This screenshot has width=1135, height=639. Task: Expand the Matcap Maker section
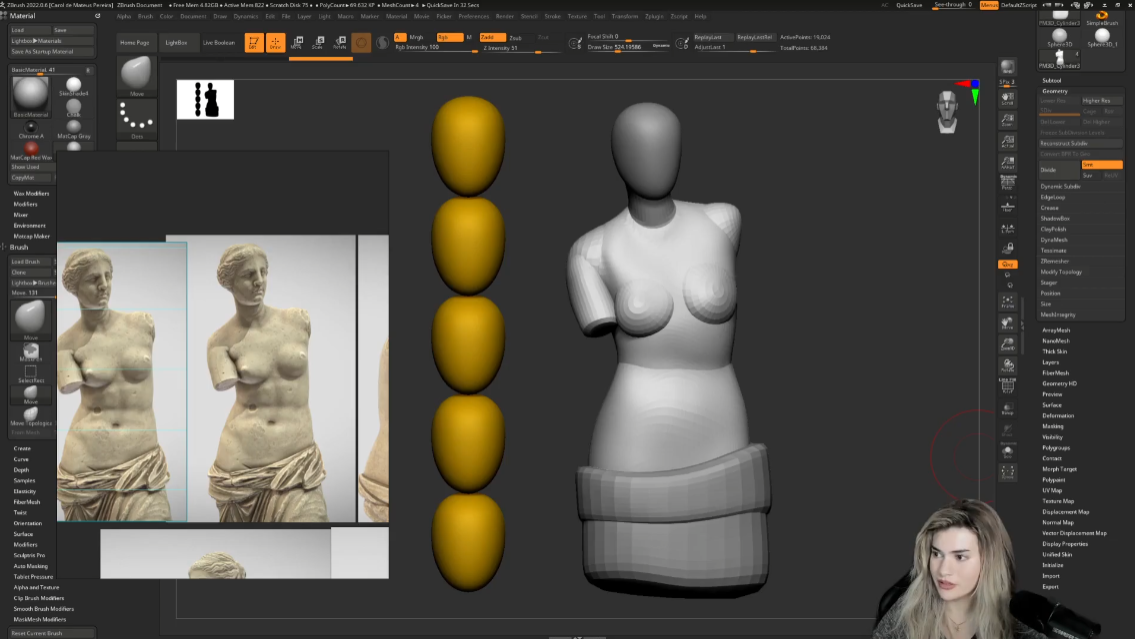point(32,236)
